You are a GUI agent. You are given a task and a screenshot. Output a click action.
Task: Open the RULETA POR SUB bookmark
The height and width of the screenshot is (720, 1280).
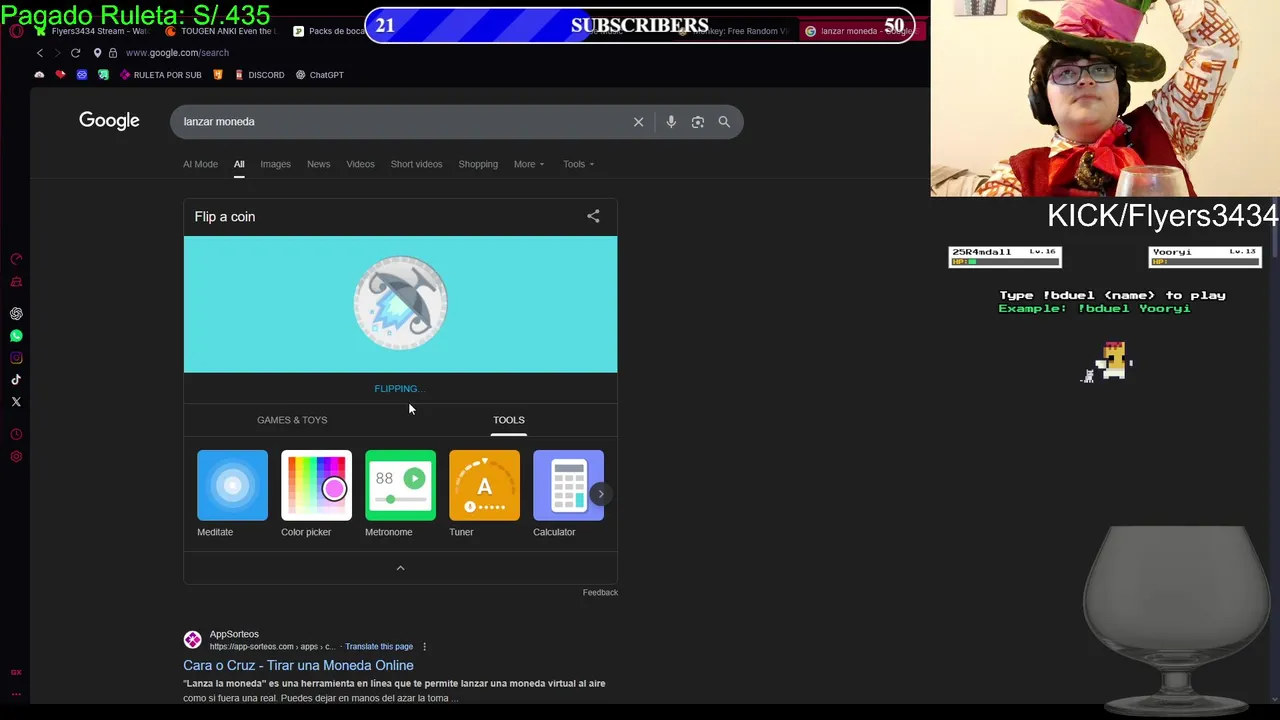[x=160, y=75]
